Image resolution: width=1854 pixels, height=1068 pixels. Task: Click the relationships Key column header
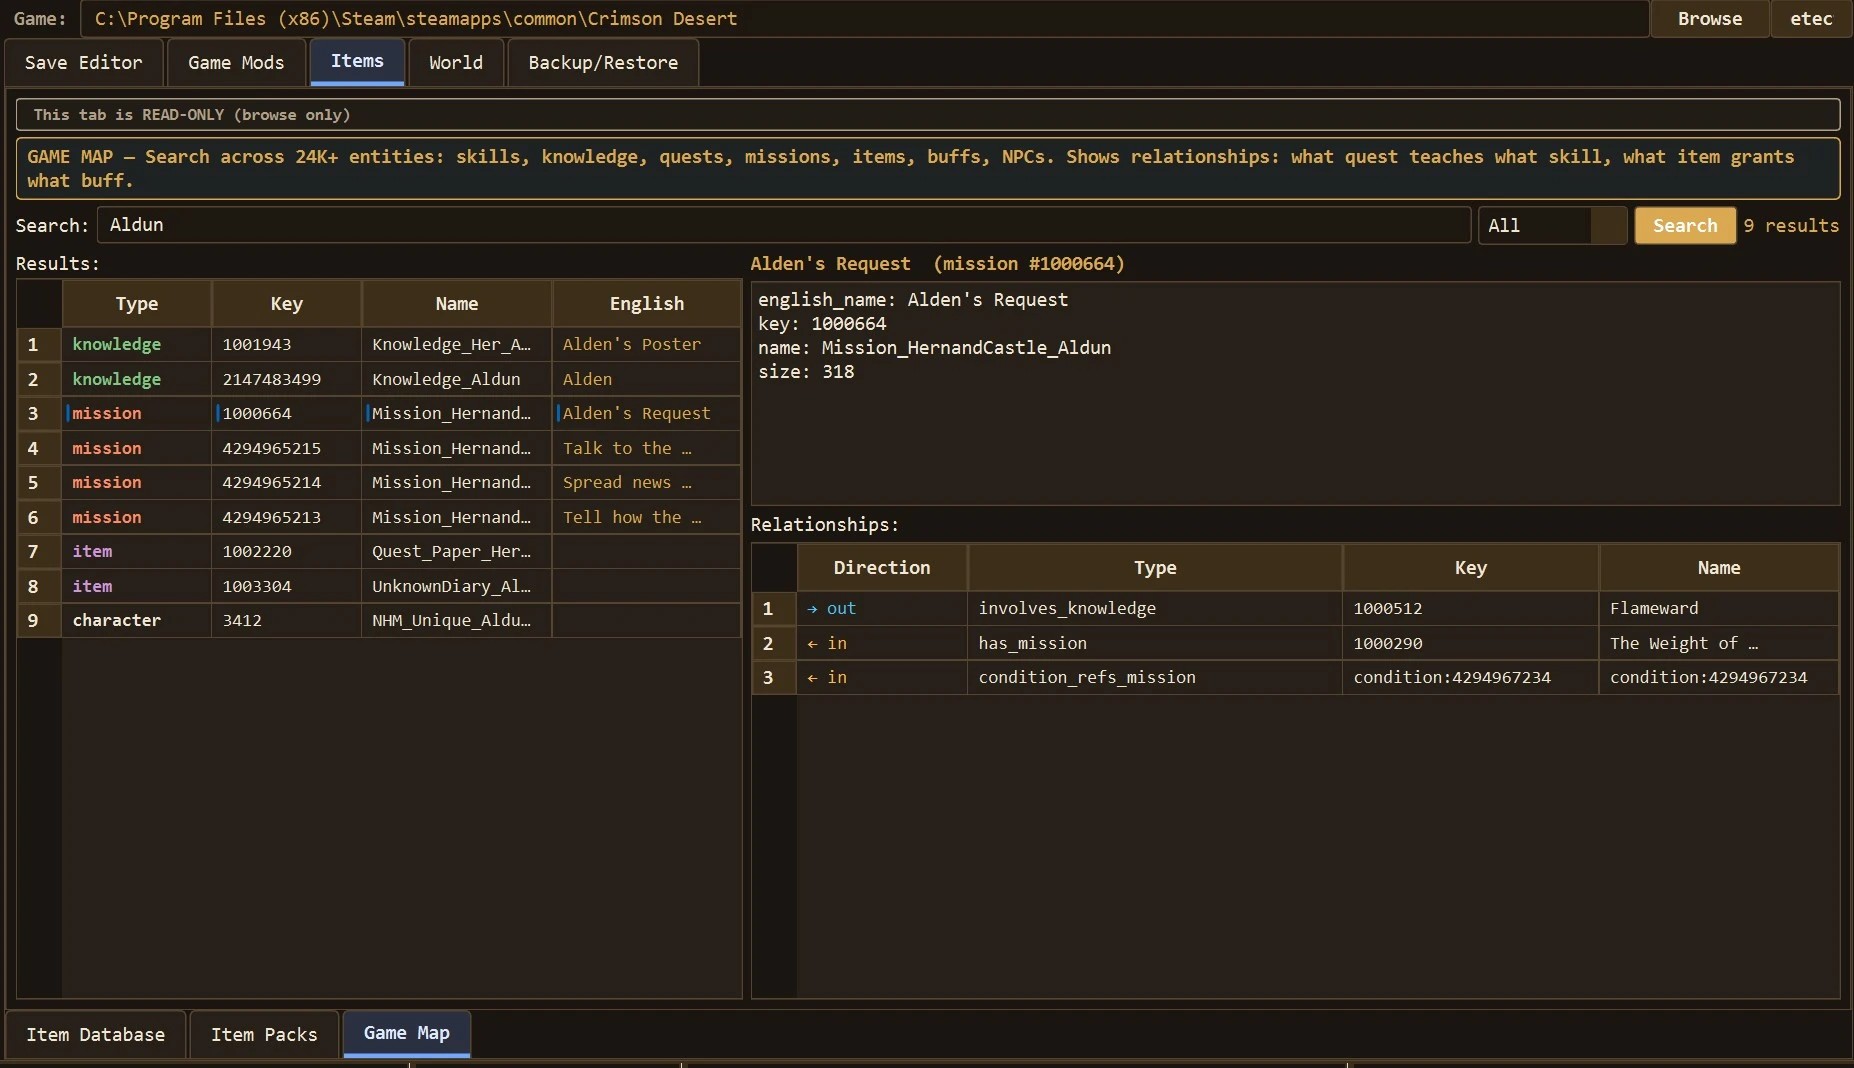click(x=1471, y=568)
